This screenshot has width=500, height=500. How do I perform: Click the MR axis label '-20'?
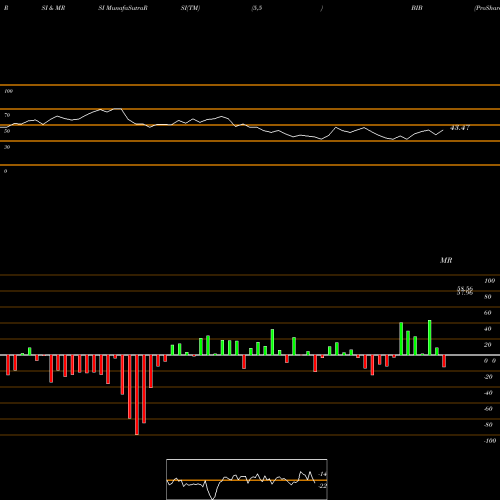pyautogui.click(x=488, y=377)
